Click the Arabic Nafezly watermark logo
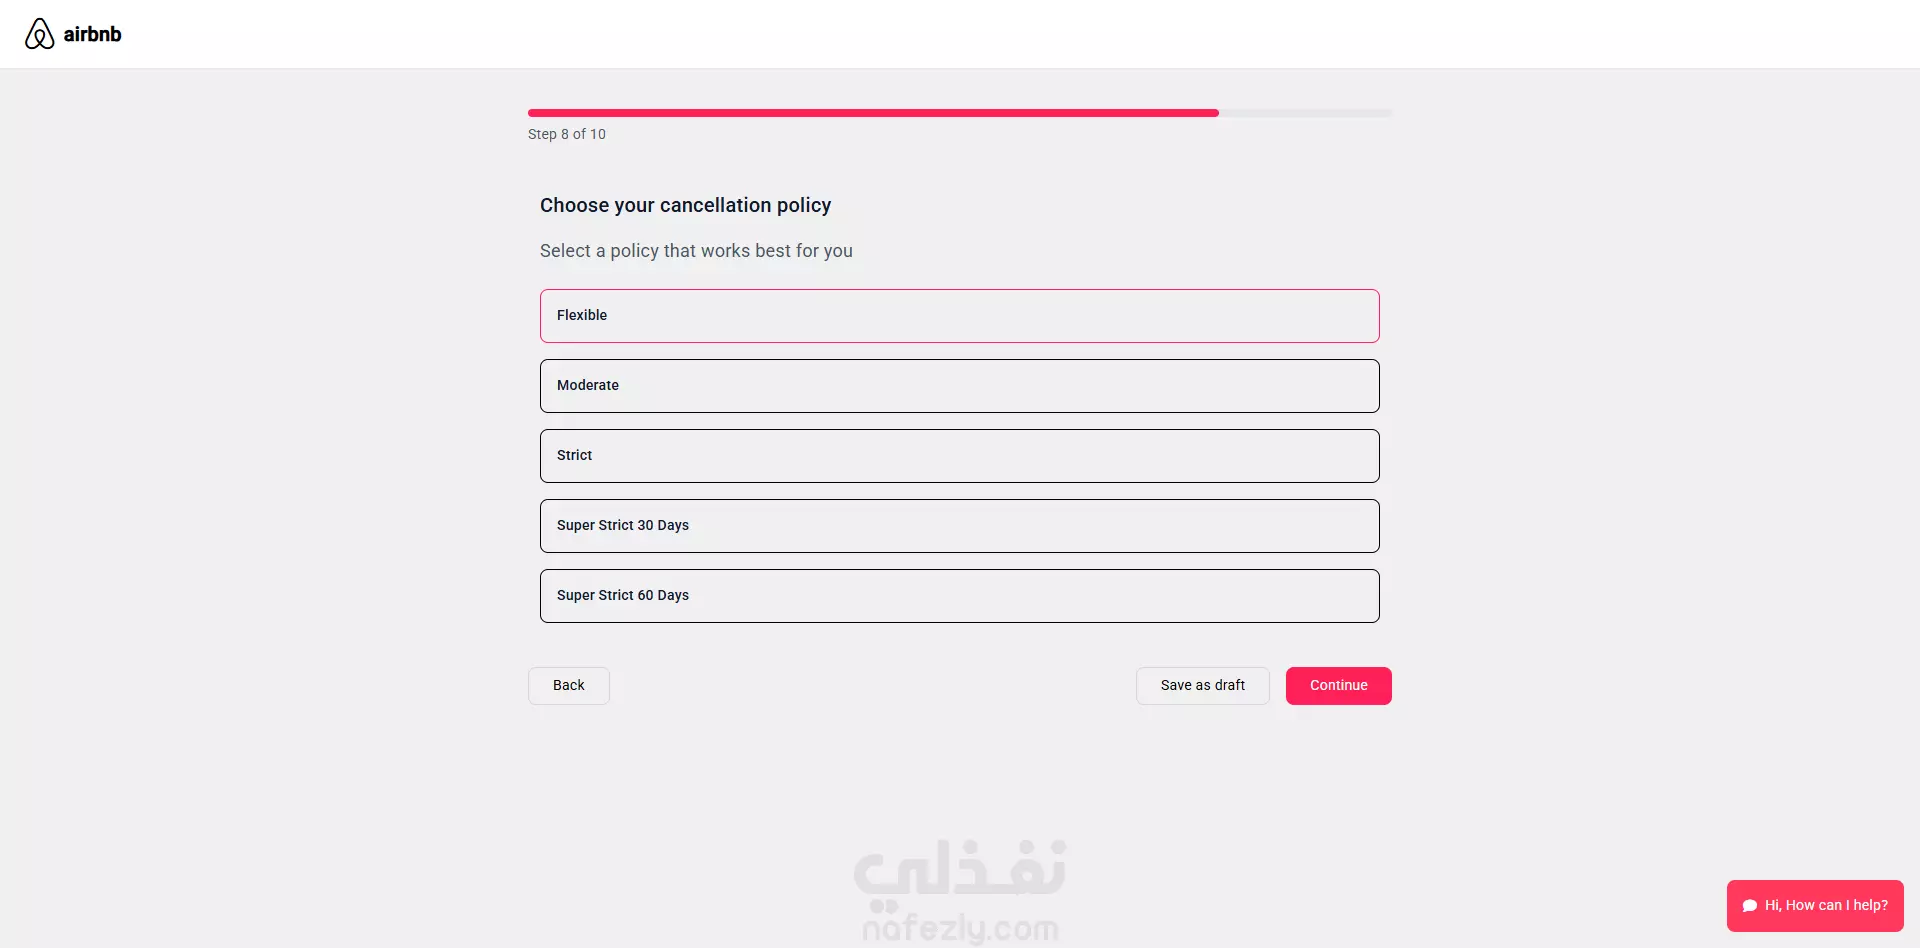This screenshot has height=948, width=1920. point(959,868)
